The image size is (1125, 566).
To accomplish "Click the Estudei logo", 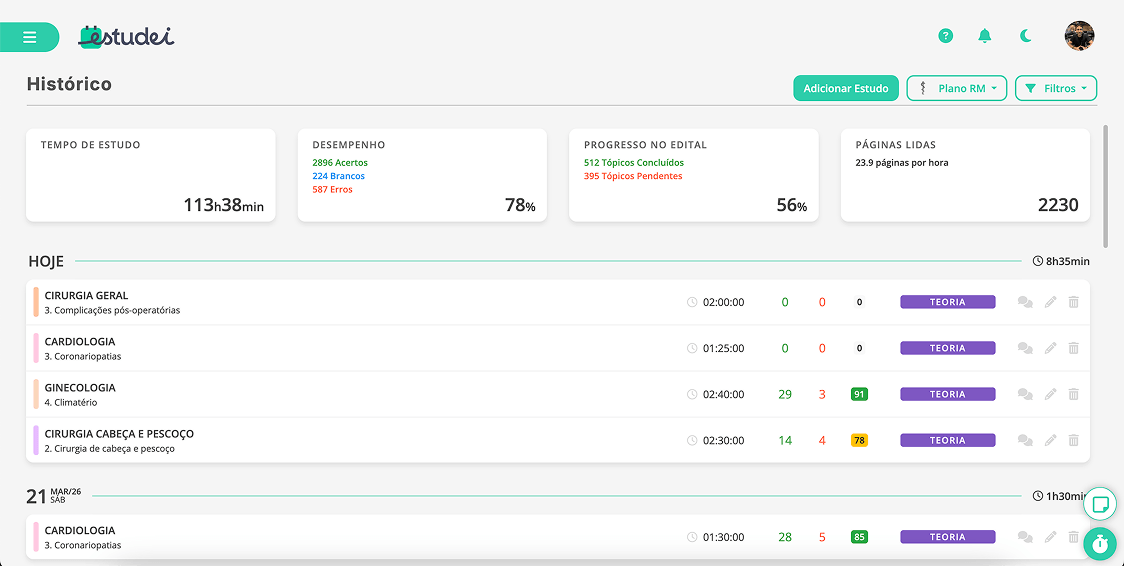I will click(x=127, y=36).
